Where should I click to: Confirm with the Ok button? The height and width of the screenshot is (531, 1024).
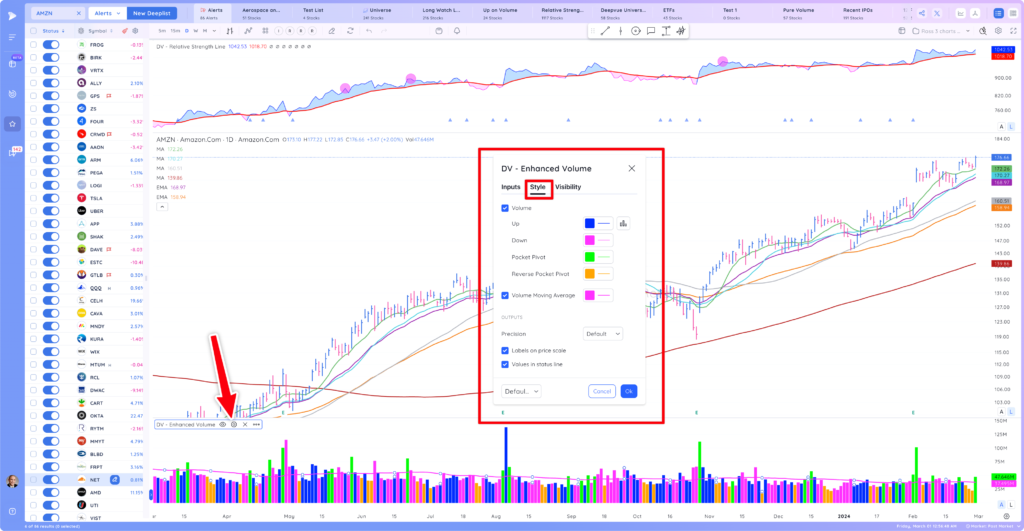coord(629,391)
